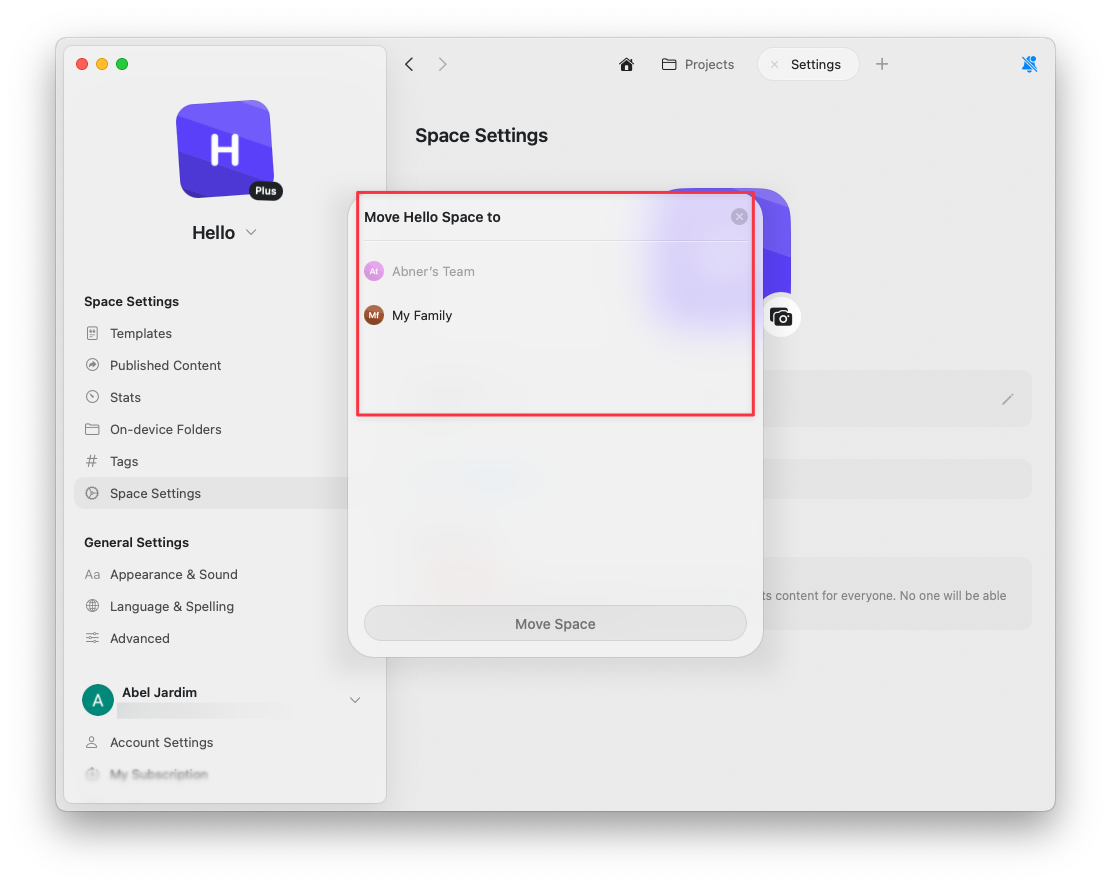Choose My Family as destination
The width and height of the screenshot is (1111, 885).
click(555, 315)
